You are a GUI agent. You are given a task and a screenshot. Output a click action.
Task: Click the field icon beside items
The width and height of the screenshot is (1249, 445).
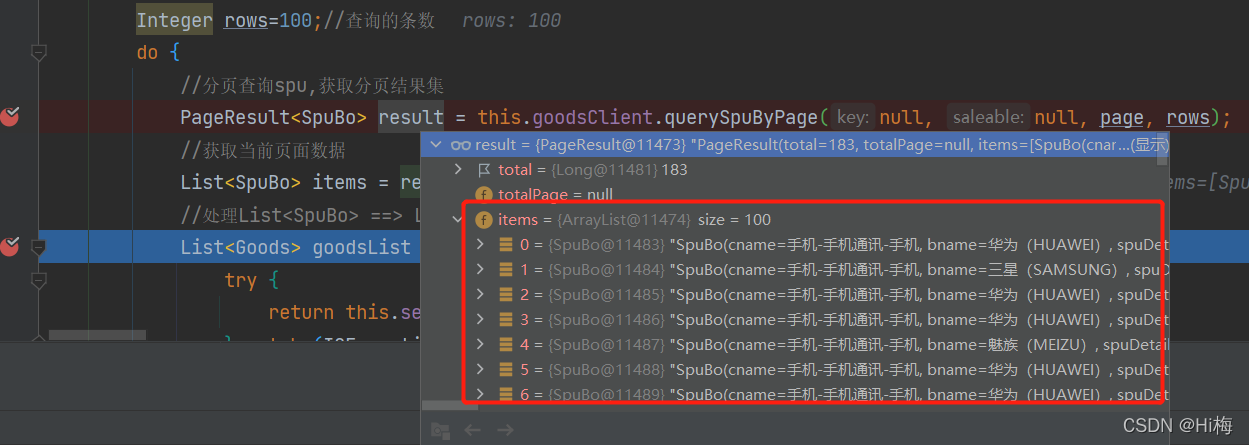coord(484,220)
